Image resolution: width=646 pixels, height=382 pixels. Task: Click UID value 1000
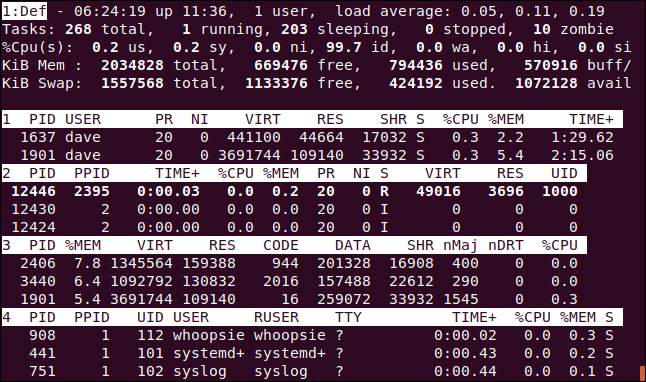pyautogui.click(x=560, y=191)
